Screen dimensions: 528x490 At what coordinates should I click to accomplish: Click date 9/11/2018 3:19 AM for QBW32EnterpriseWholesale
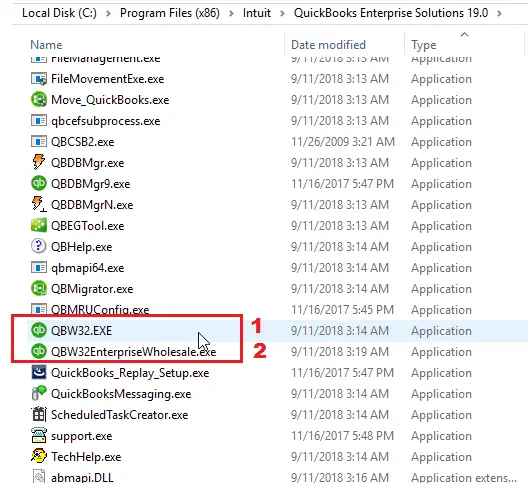tap(340, 352)
